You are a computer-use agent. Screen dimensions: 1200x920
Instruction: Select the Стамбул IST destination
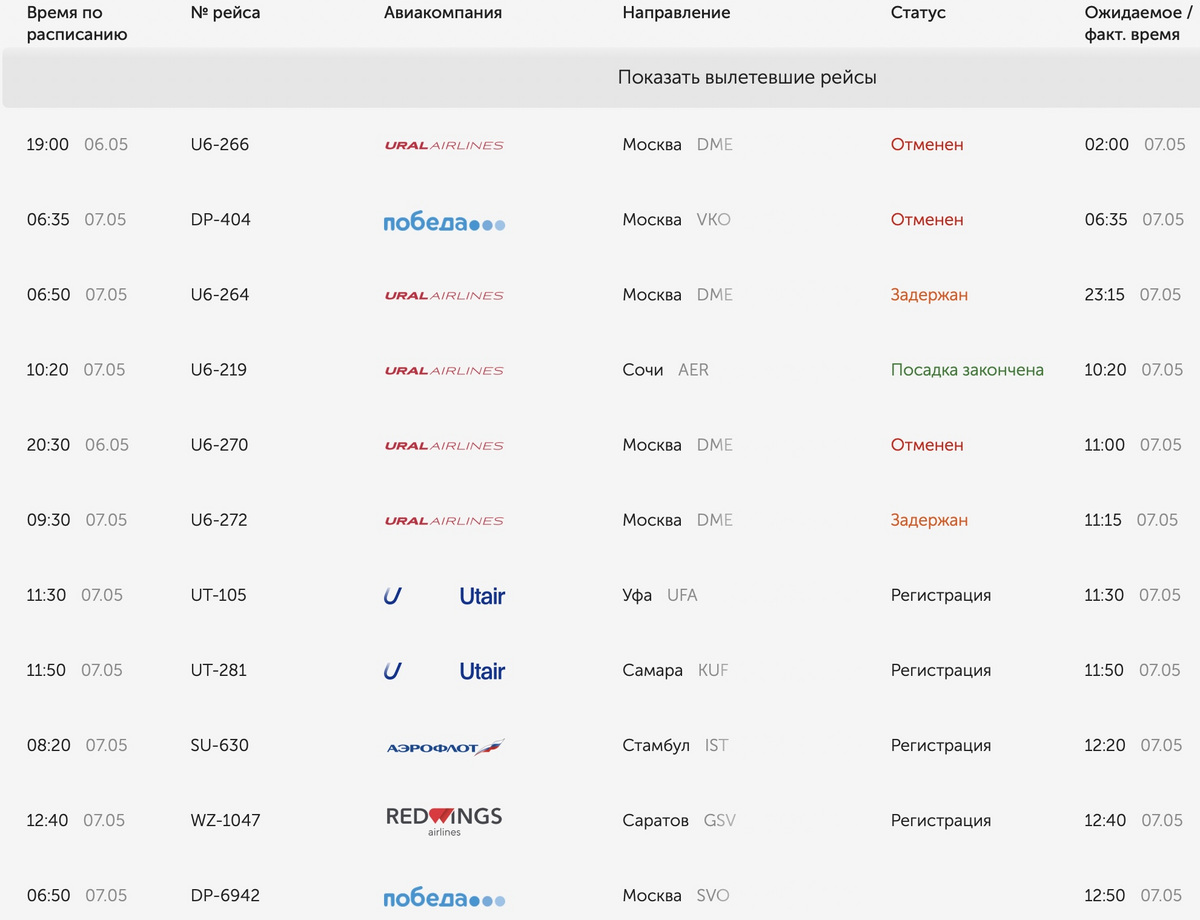[x=675, y=745]
